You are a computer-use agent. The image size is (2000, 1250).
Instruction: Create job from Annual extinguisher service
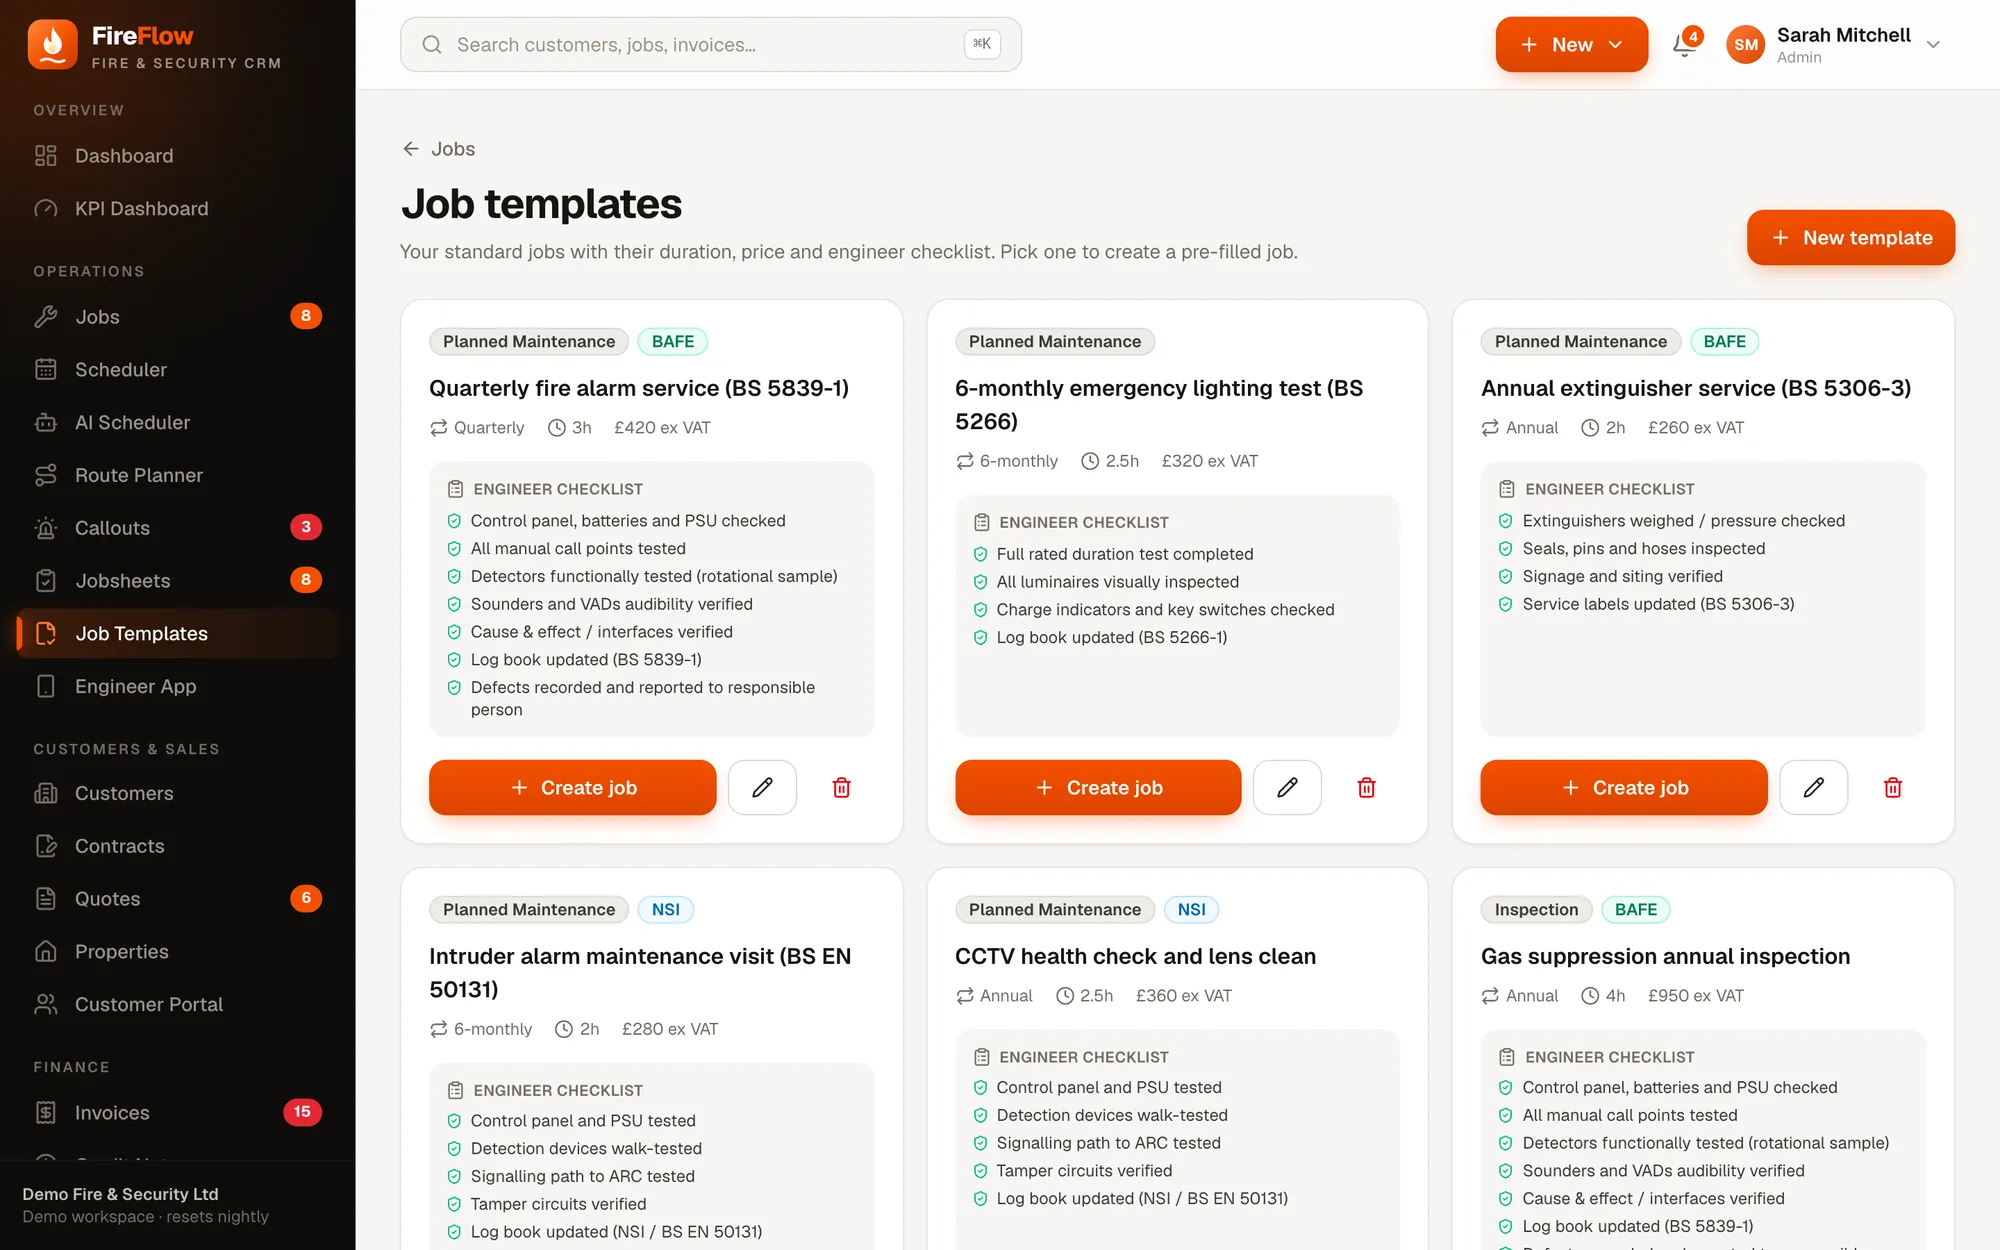click(x=1624, y=788)
